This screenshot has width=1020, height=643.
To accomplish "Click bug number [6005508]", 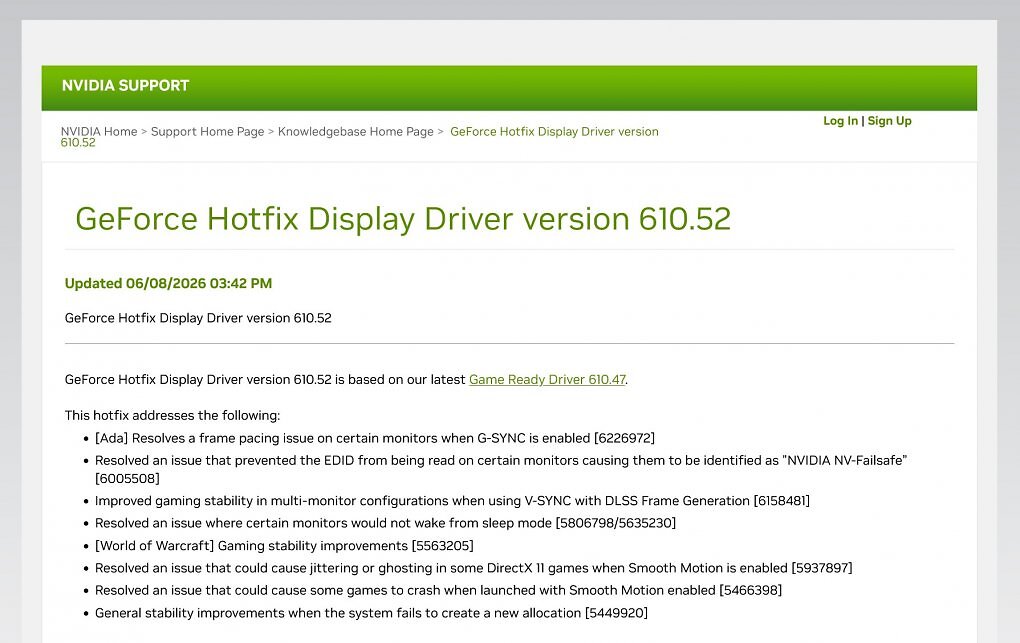I will (x=127, y=478).
